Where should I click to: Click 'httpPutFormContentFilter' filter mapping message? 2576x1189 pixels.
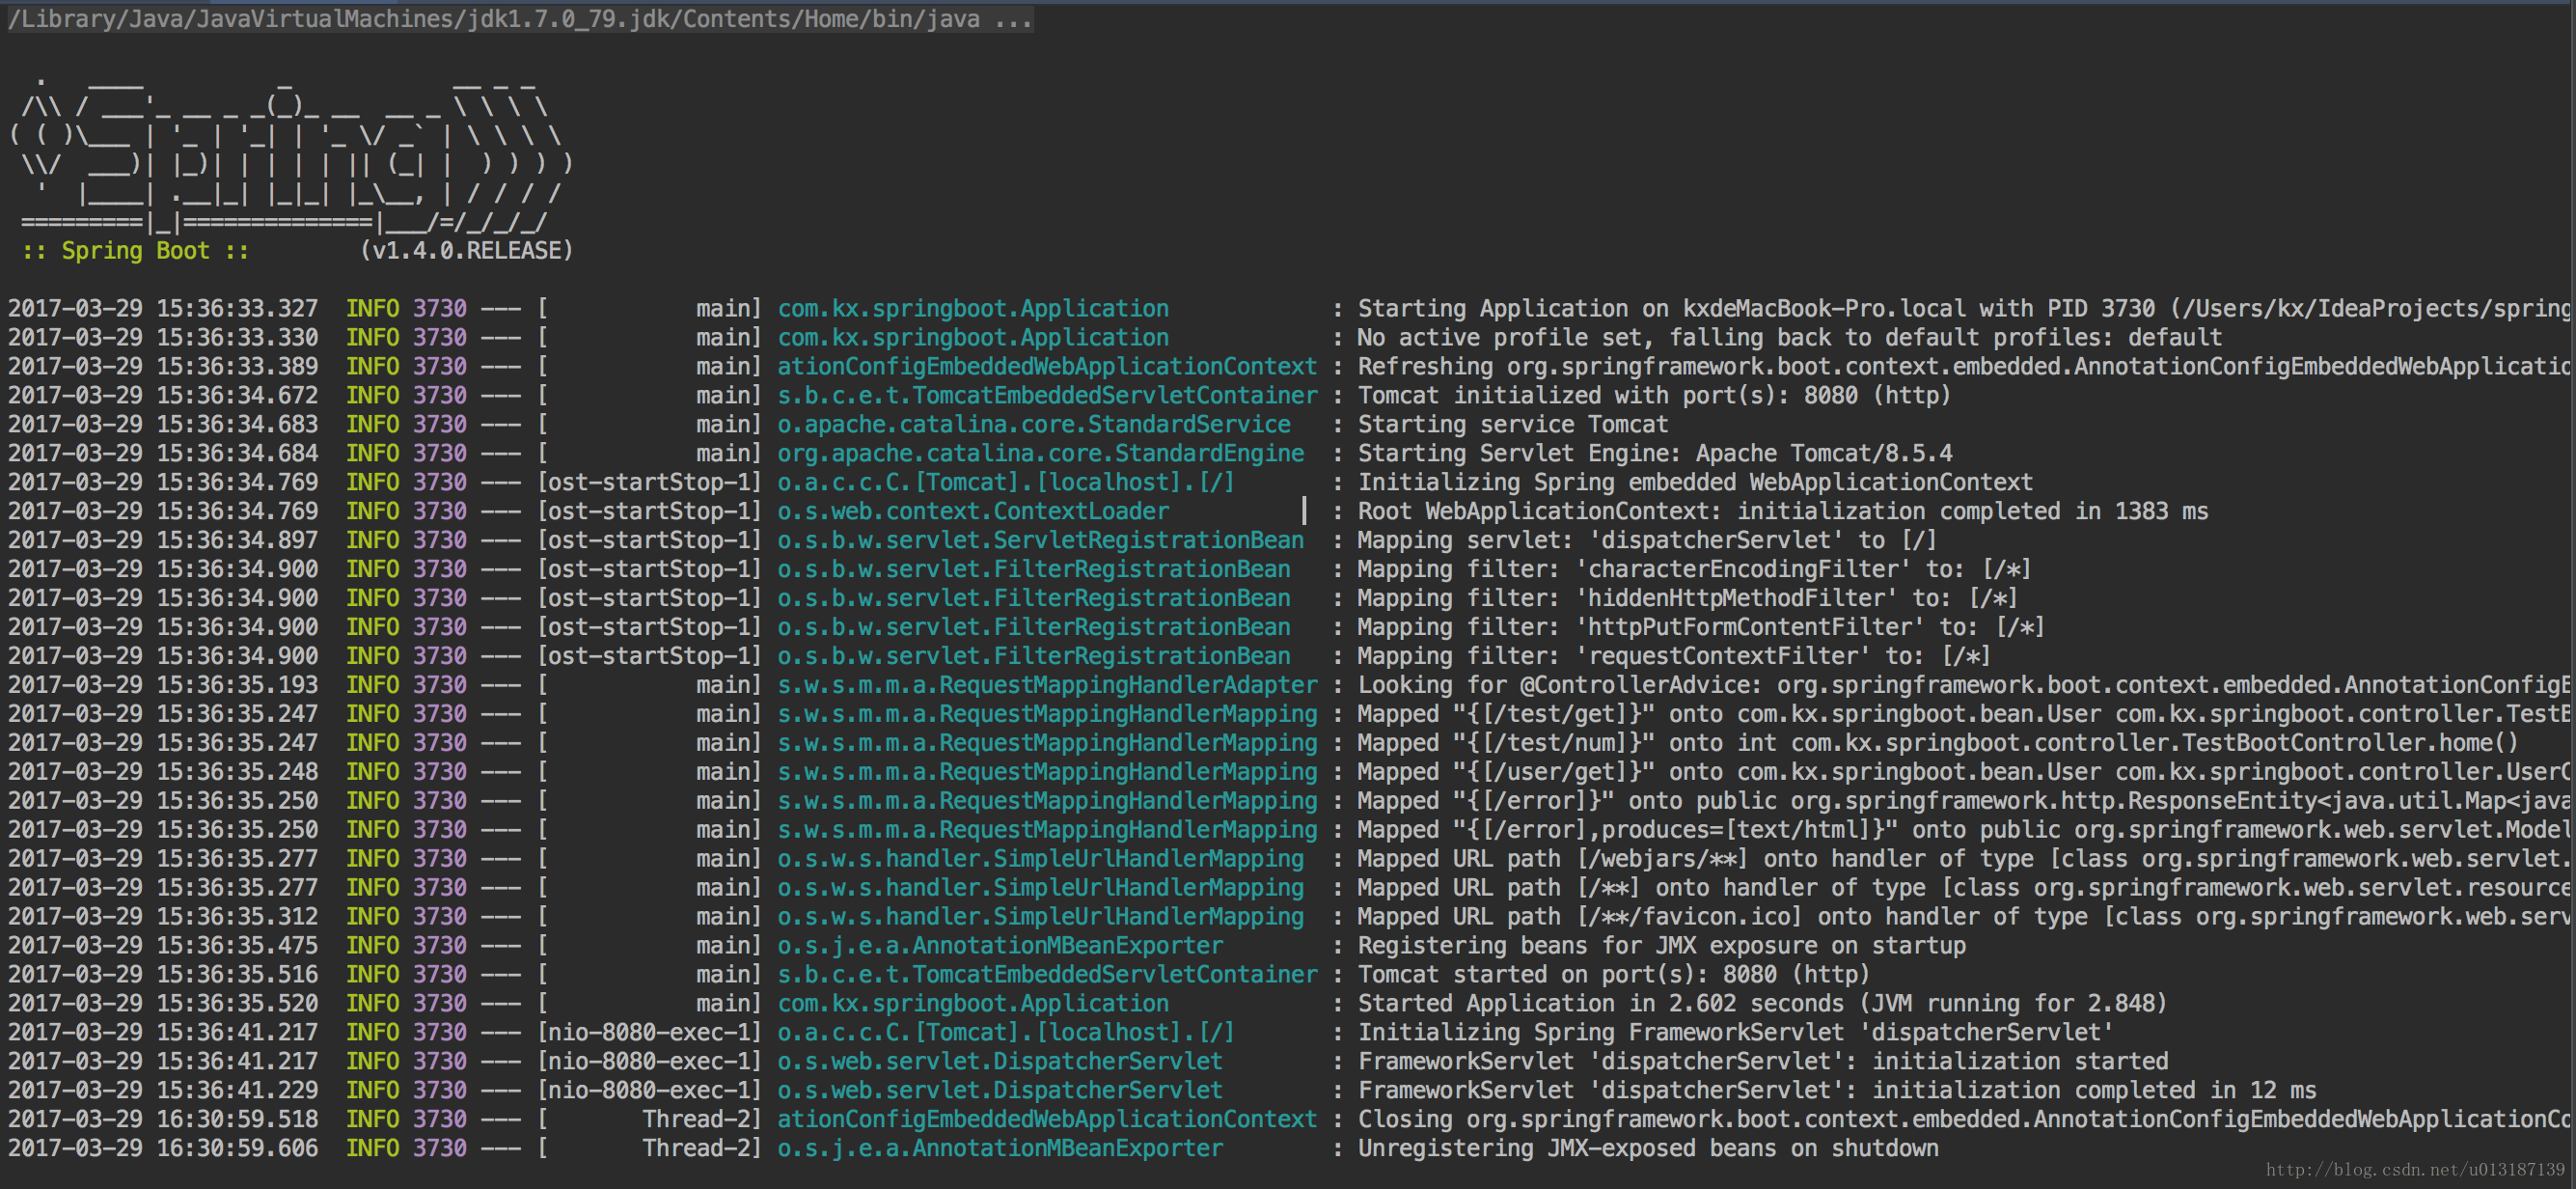coord(1701,628)
